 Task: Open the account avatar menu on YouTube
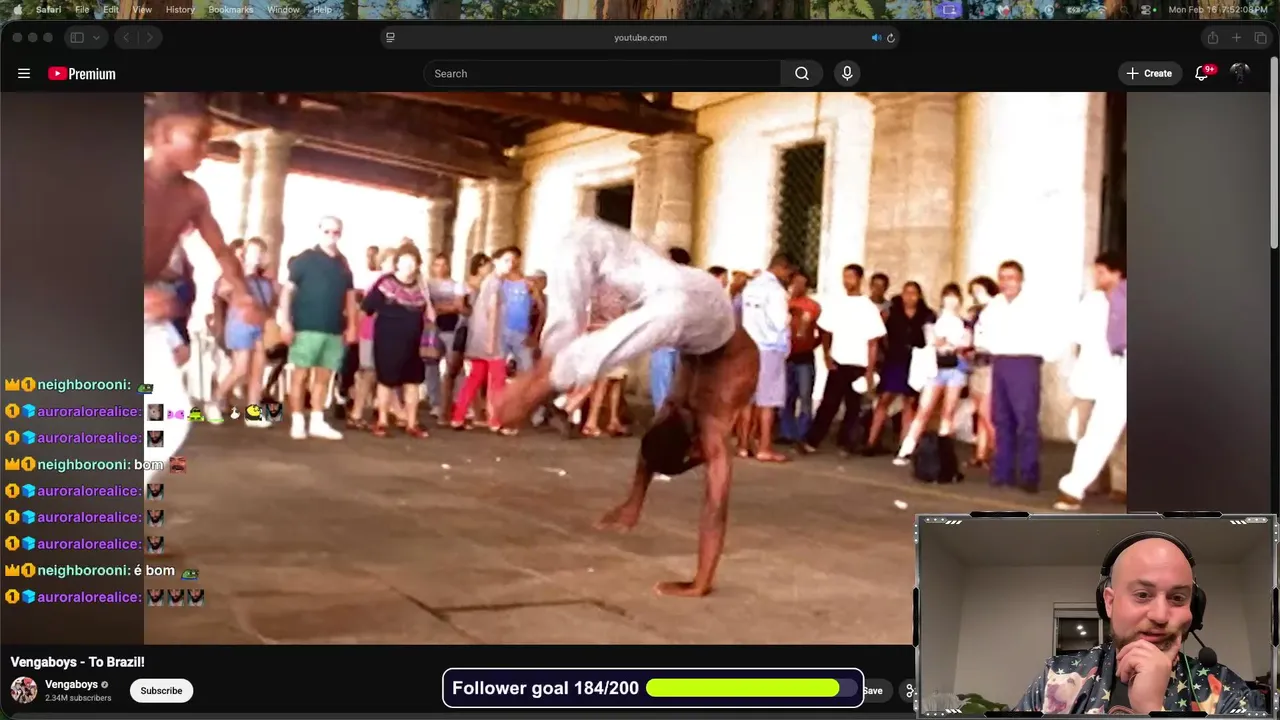[x=1240, y=73]
